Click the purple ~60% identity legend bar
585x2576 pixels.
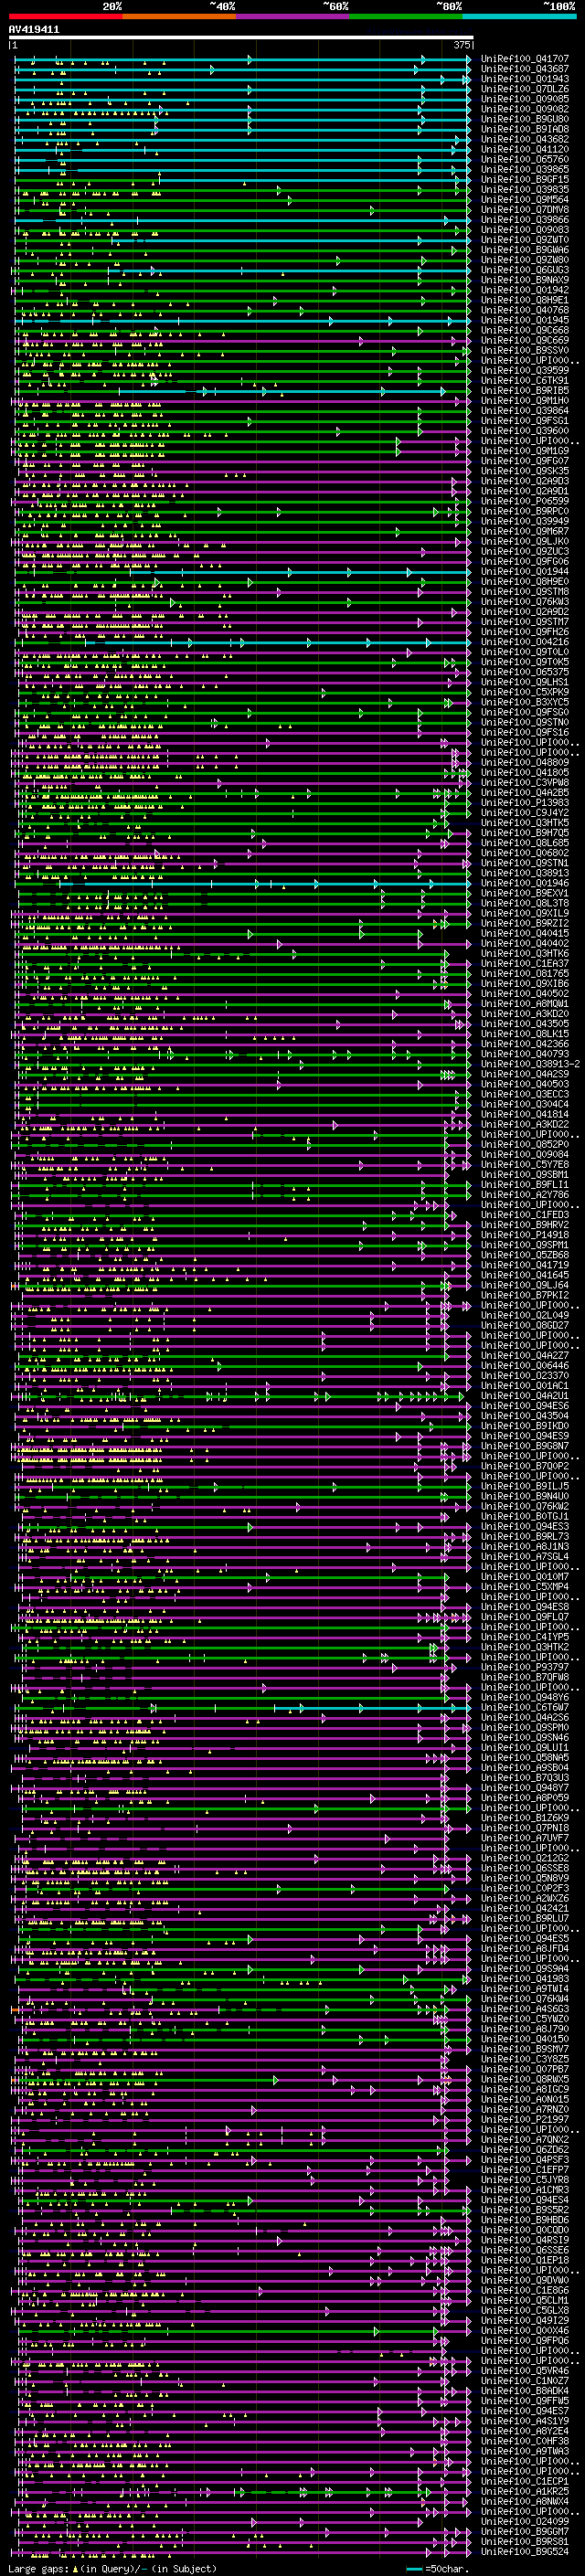coord(292,16)
